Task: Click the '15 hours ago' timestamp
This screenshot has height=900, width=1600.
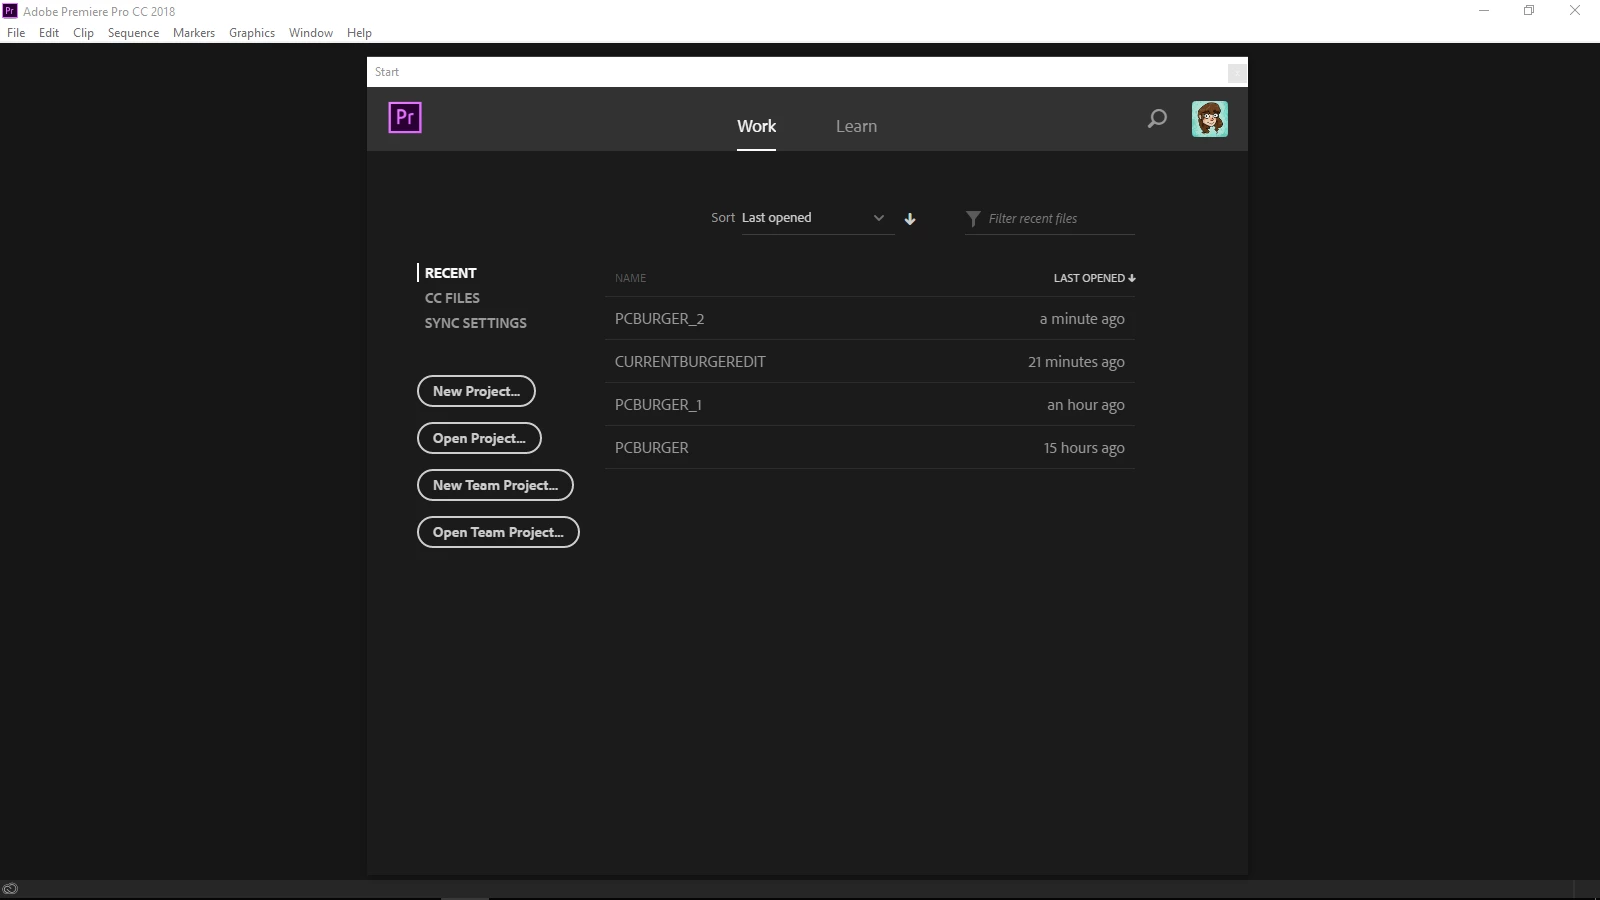Action: click(1084, 448)
